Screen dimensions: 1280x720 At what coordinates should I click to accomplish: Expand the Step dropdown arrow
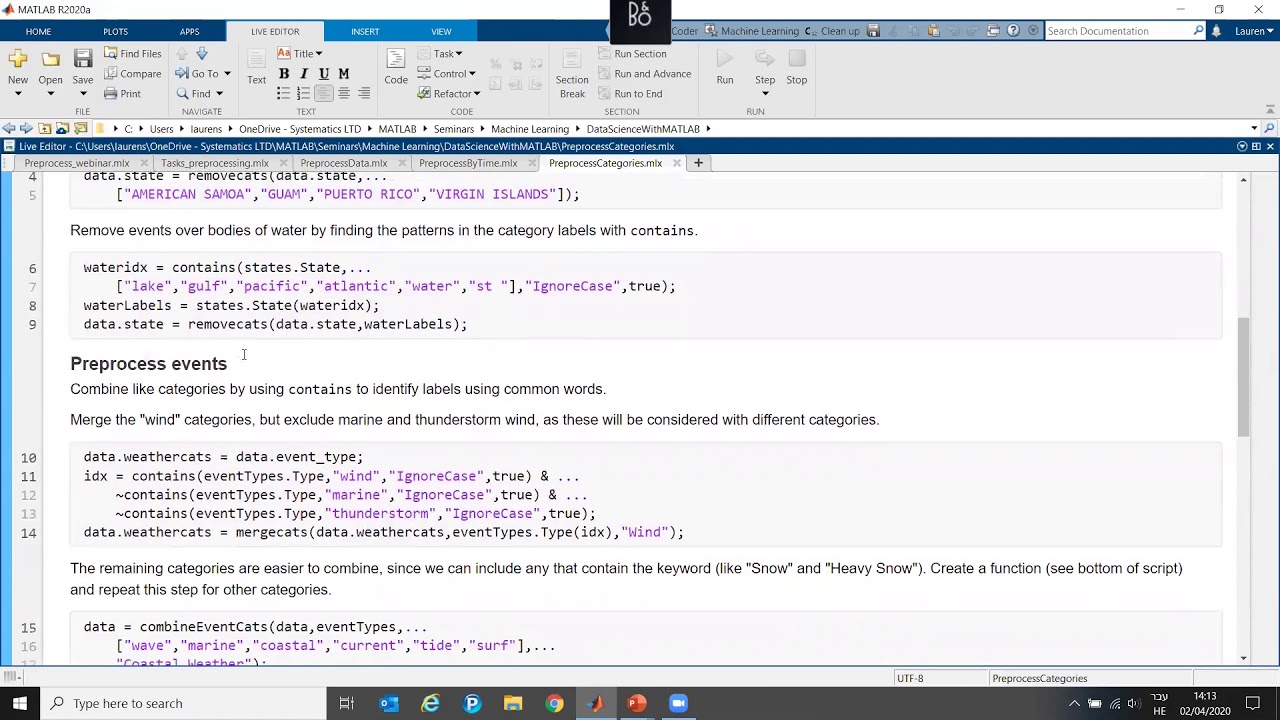(x=765, y=94)
